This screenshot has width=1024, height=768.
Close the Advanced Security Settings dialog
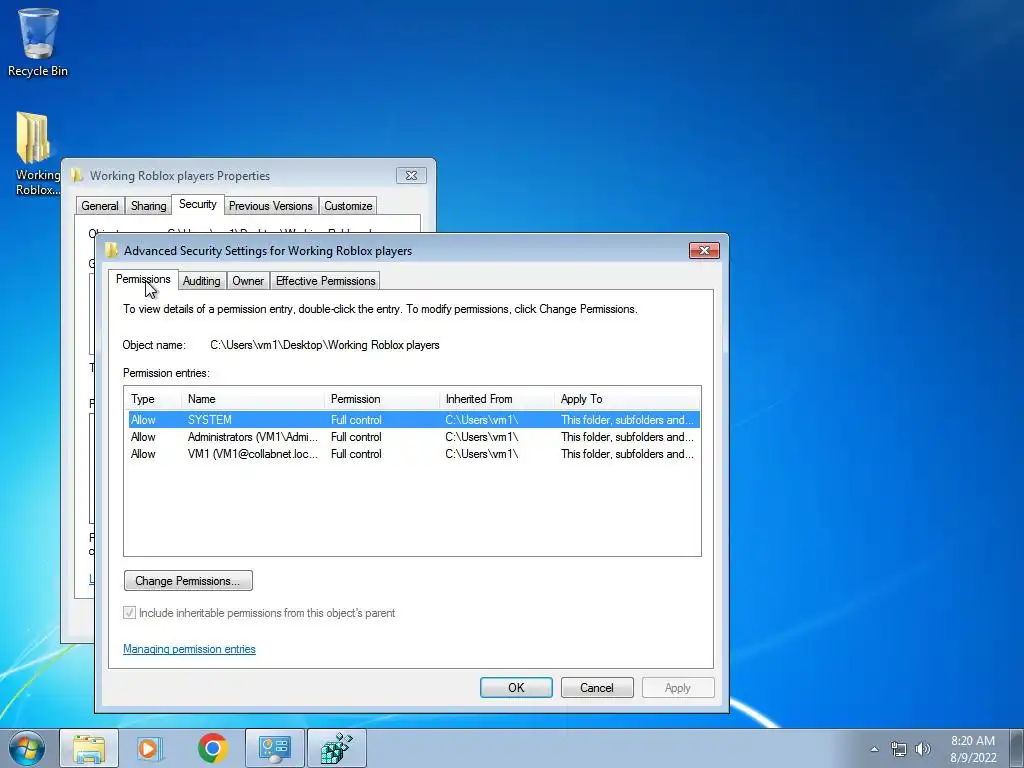704,250
